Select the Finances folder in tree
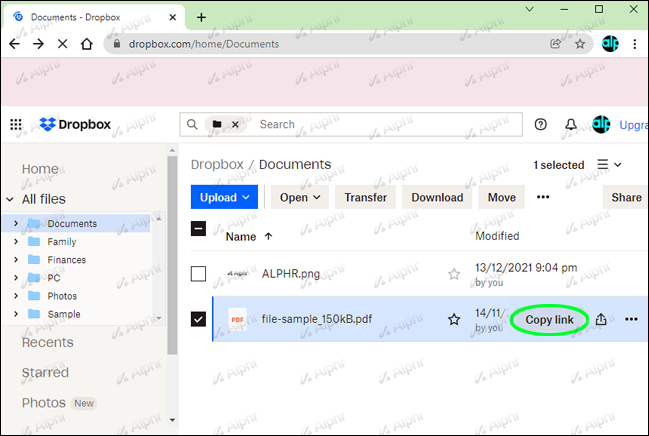This screenshot has height=436, width=649. [x=67, y=260]
